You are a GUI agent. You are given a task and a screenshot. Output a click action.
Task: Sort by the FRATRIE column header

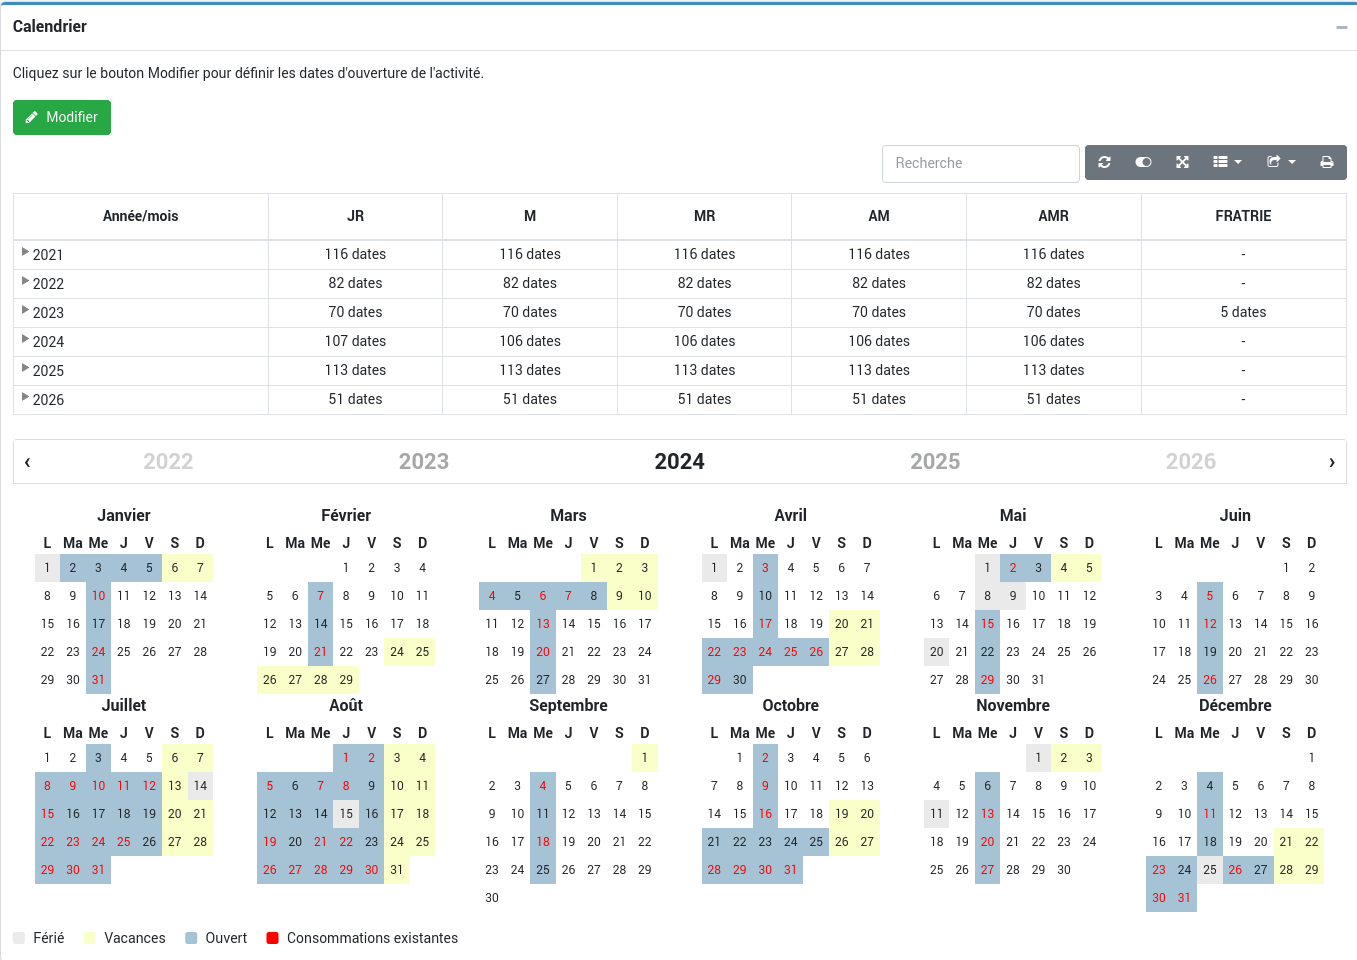[x=1242, y=216]
